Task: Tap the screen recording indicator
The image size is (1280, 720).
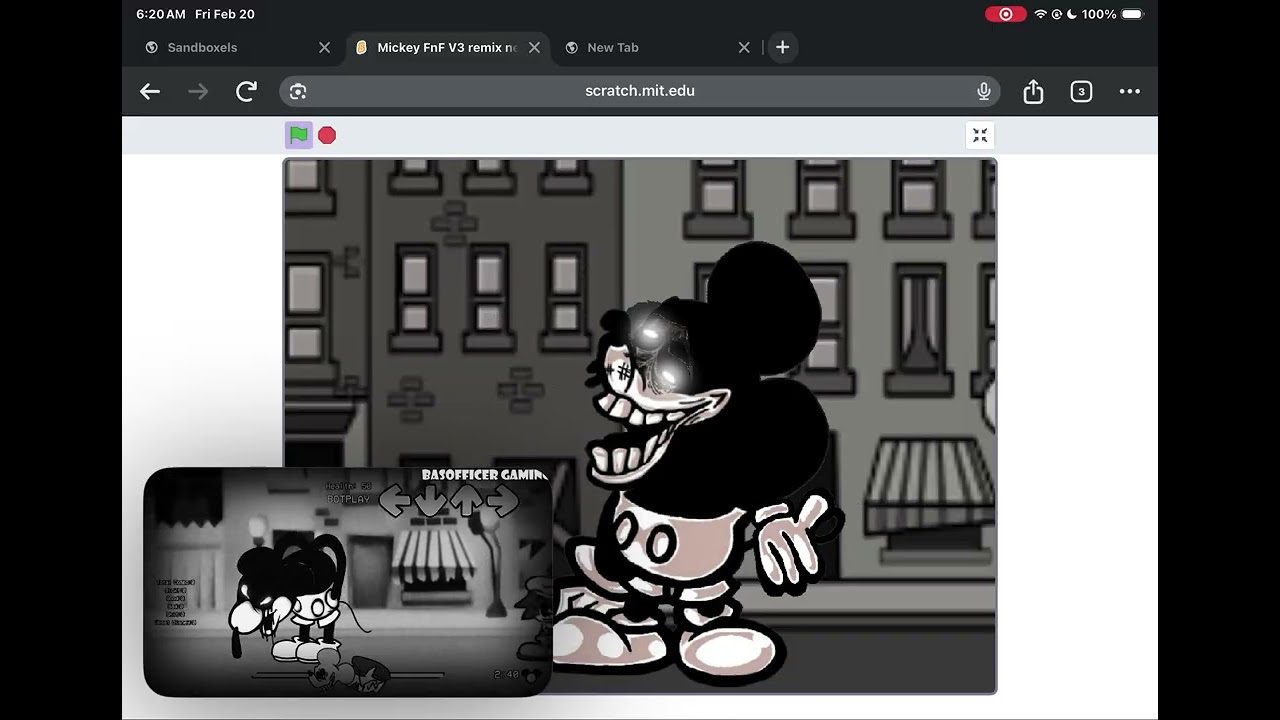Action: coord(1006,14)
